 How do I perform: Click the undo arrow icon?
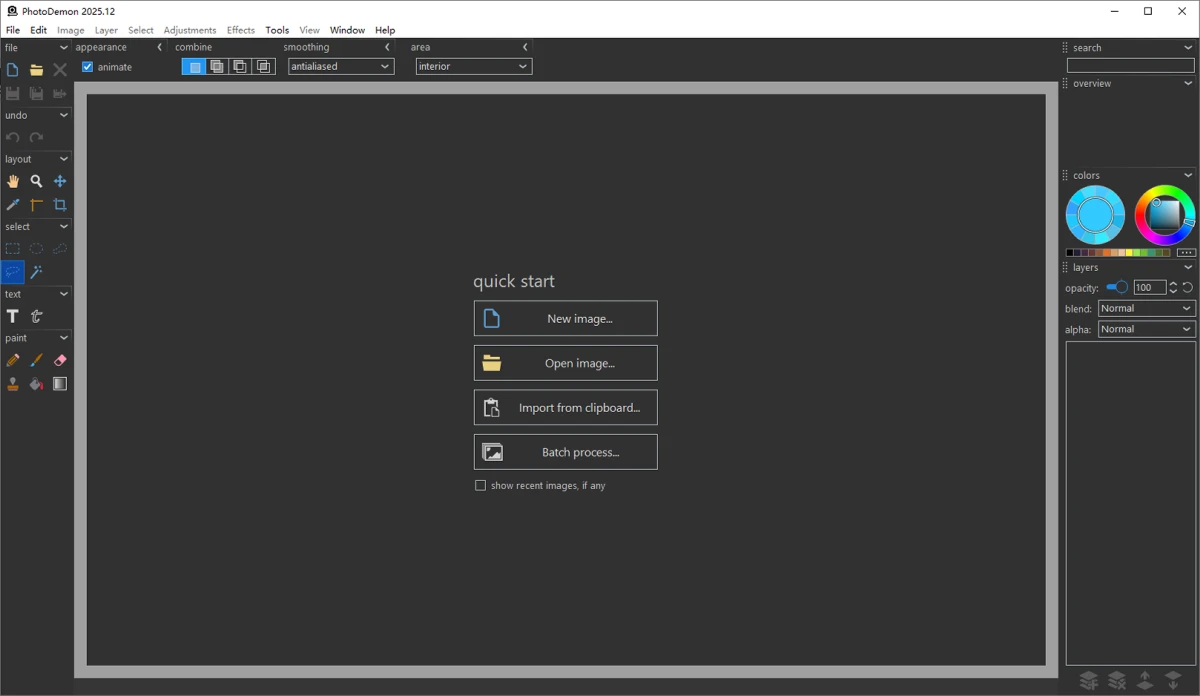(12, 138)
